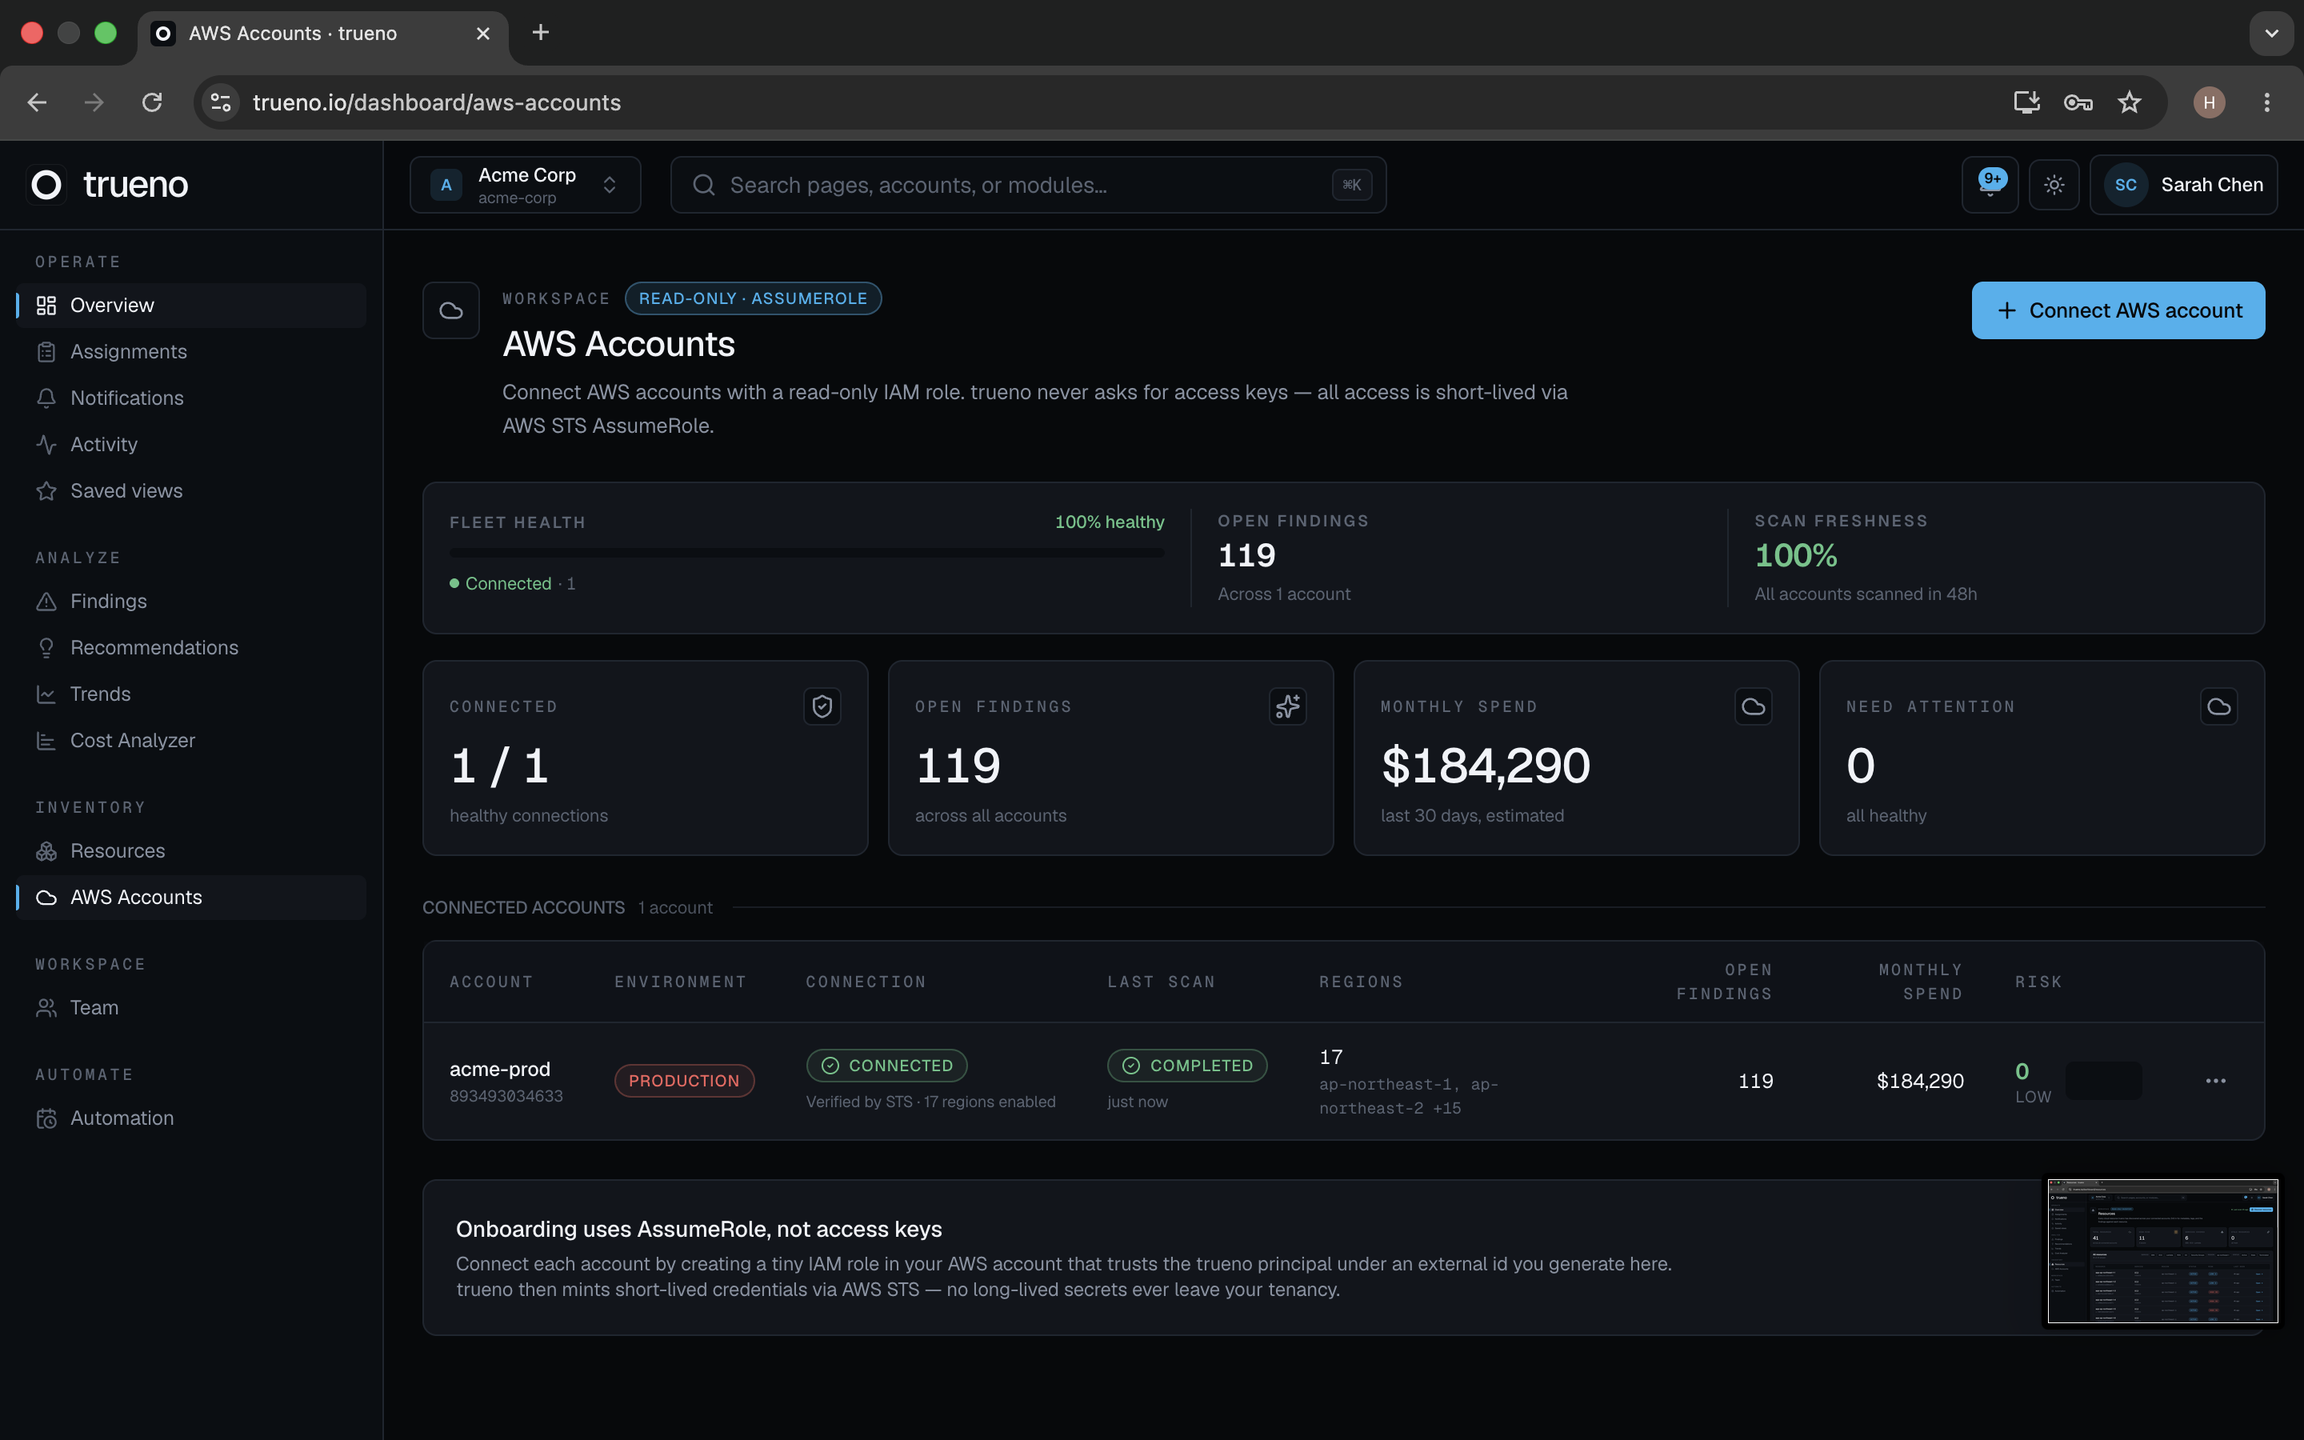Click the $184,290 value in acme-prod row
Viewport: 2304px width, 1440px height.
(1920, 1081)
